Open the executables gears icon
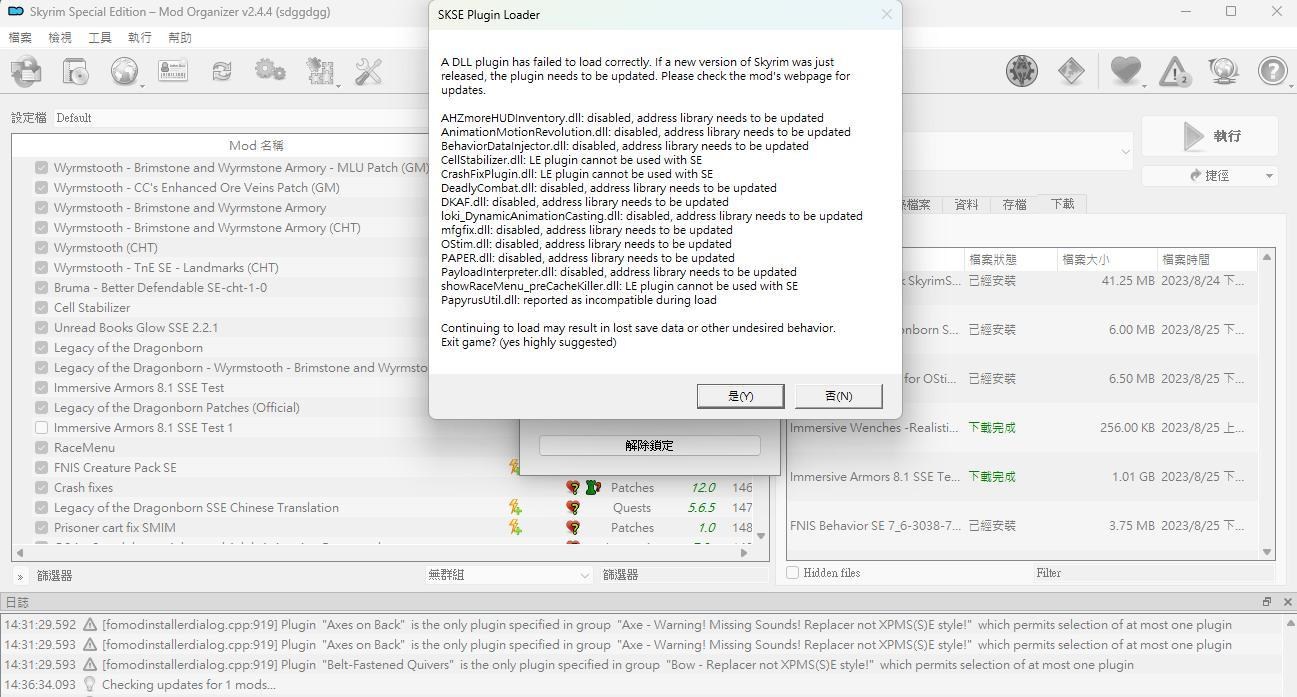Screen dimensions: 1297x697 click(x=270, y=71)
